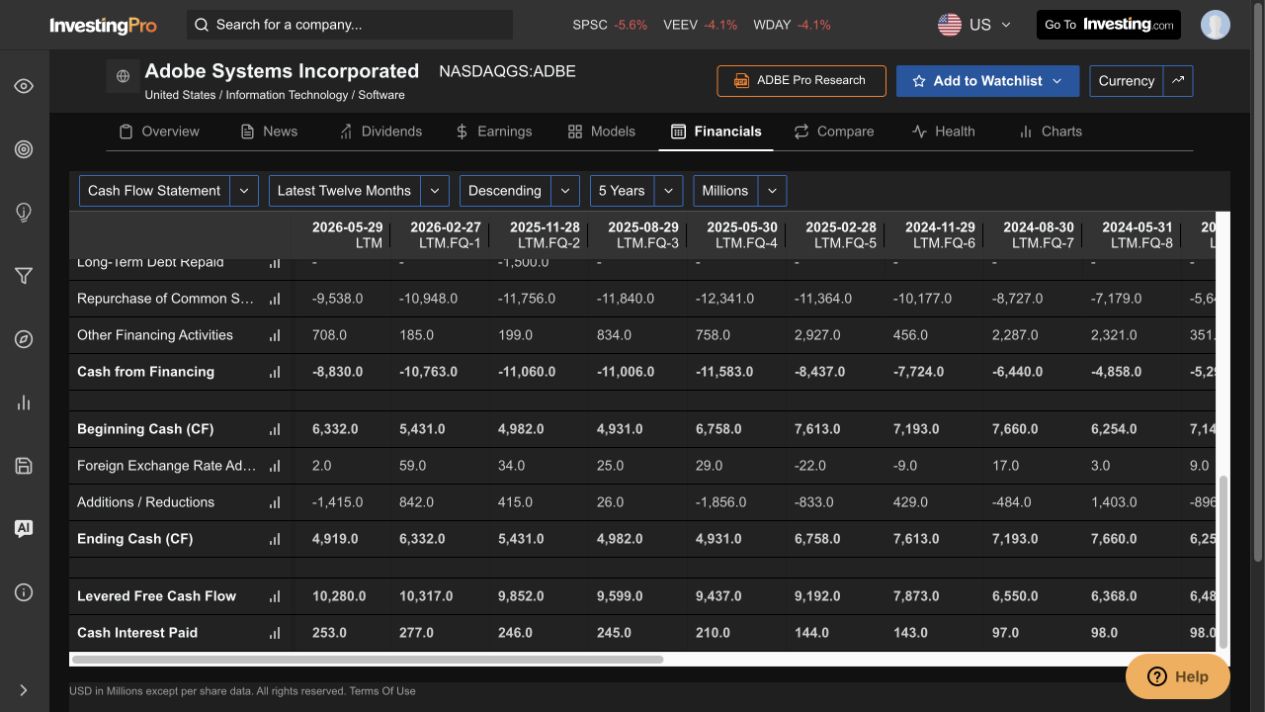Switch to the Overview tab
1265x712 pixels.
point(158,131)
